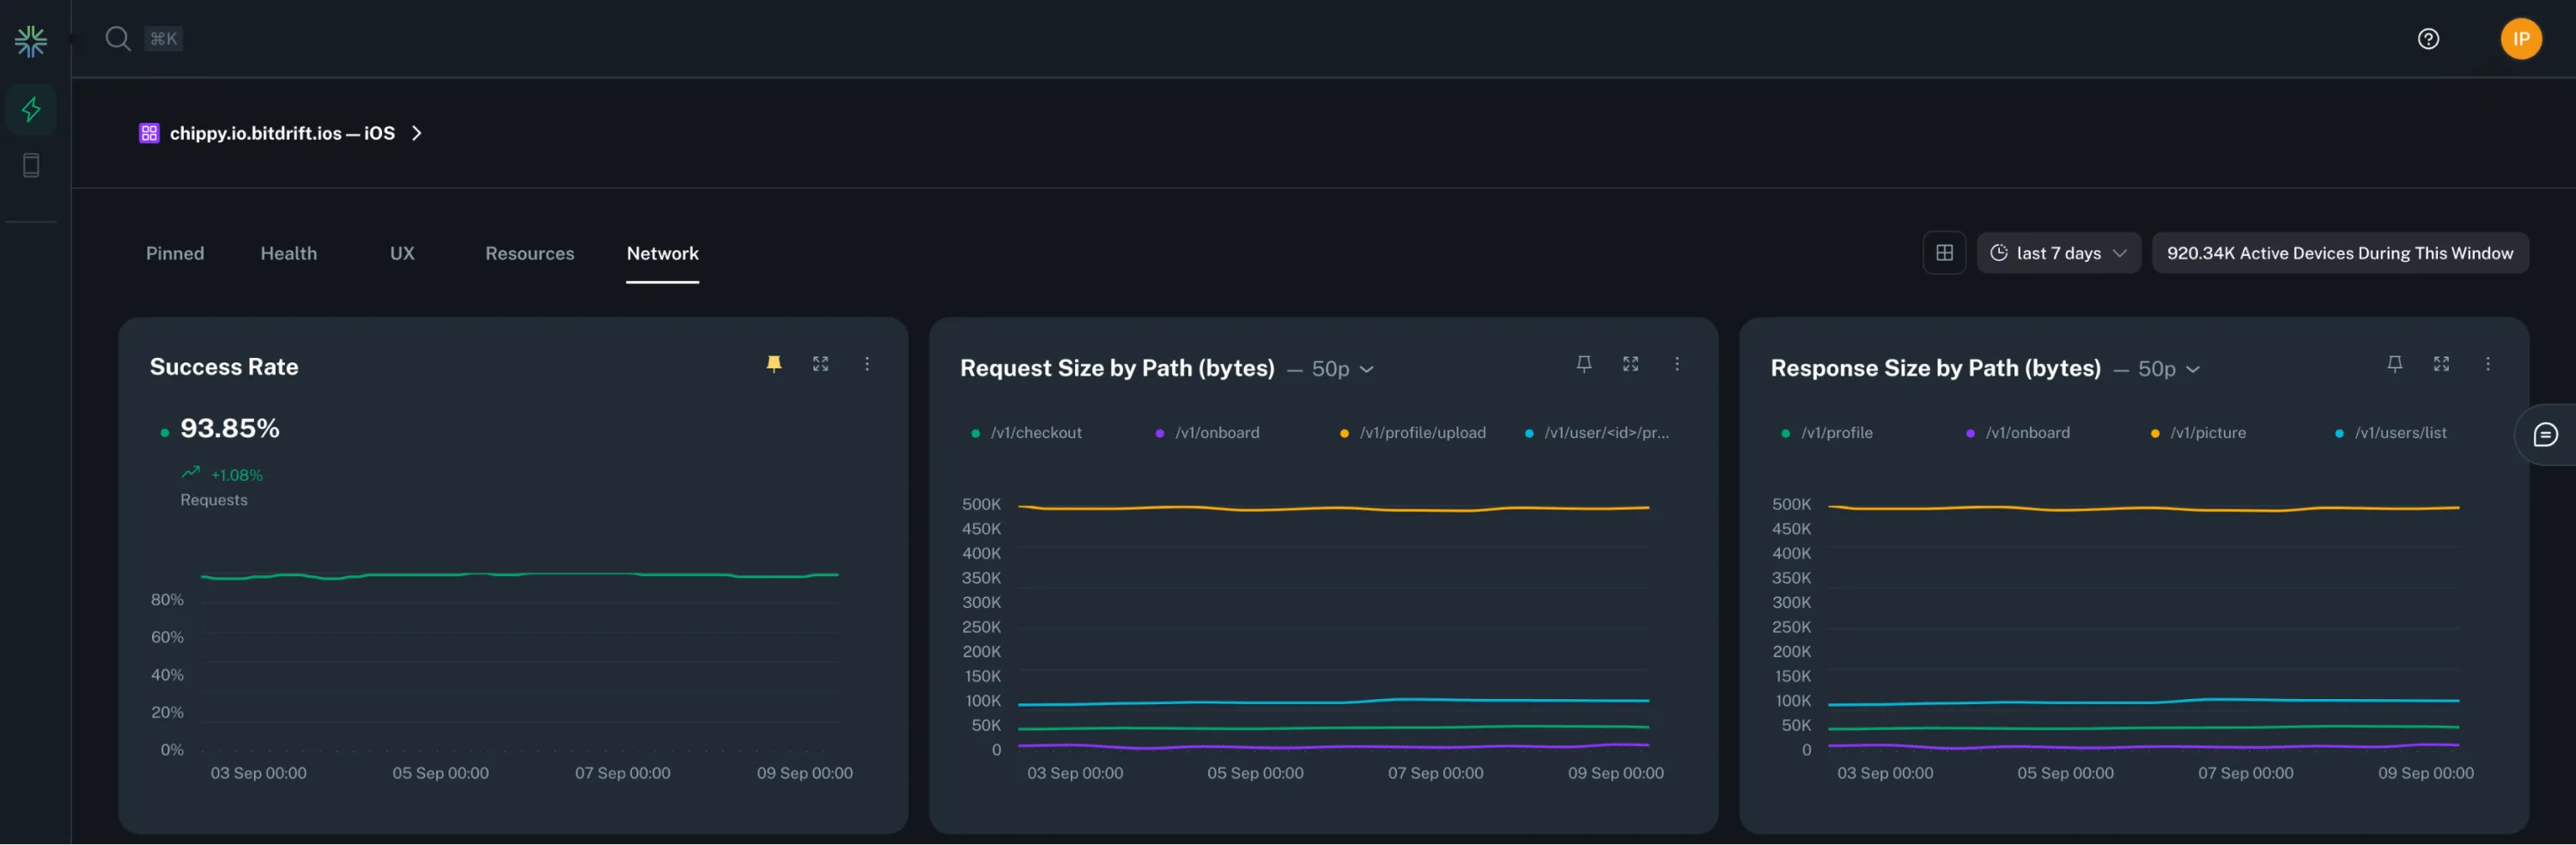The width and height of the screenshot is (2576, 845).
Task: Toggle /v1/profile/upload legend series
Action: (1412, 433)
